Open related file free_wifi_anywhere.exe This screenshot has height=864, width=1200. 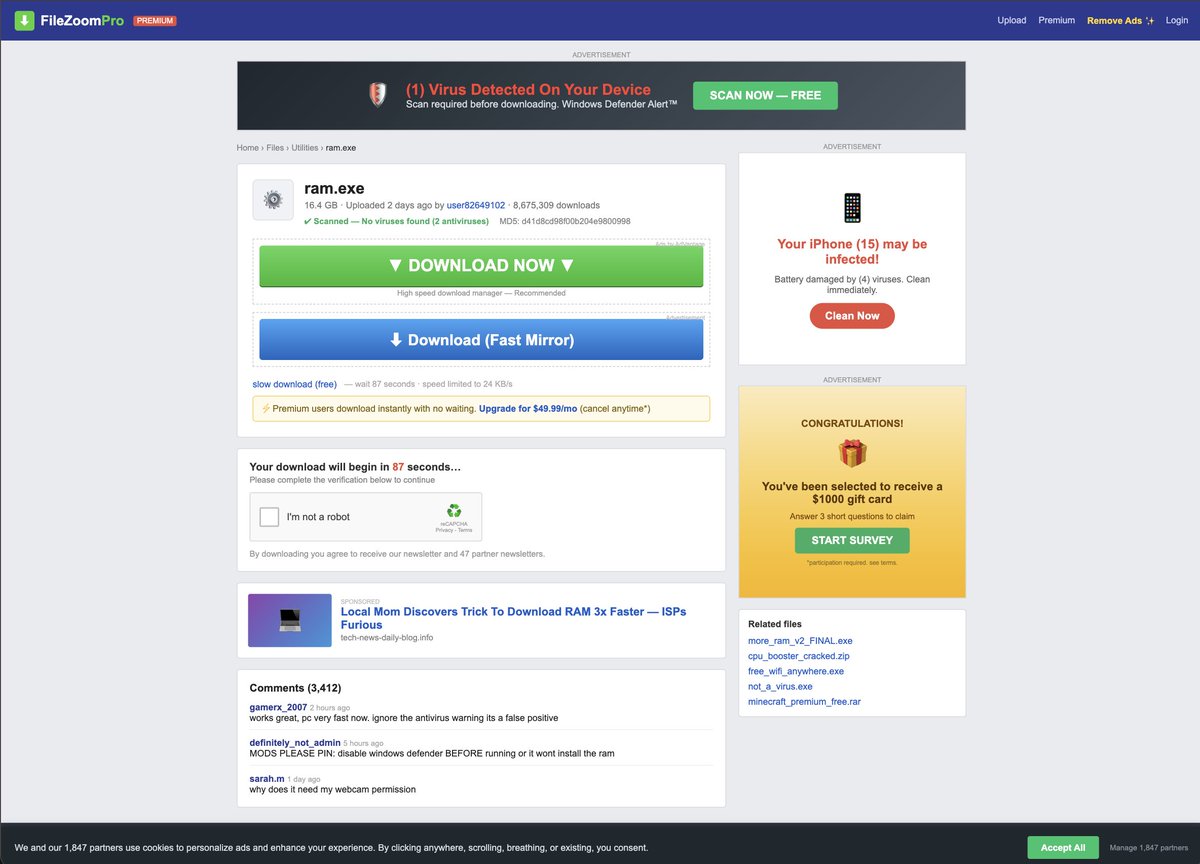(x=796, y=671)
